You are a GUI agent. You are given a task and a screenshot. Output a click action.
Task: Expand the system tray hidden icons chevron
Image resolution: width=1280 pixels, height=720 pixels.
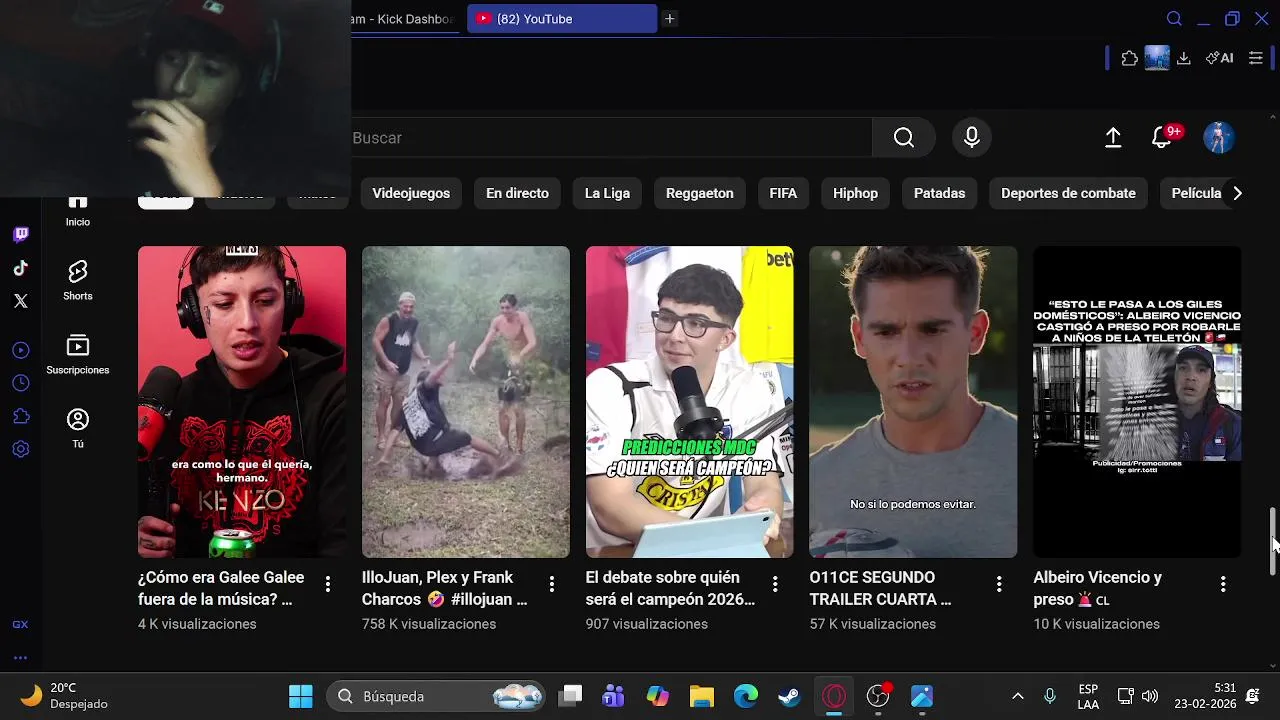tap(1018, 696)
